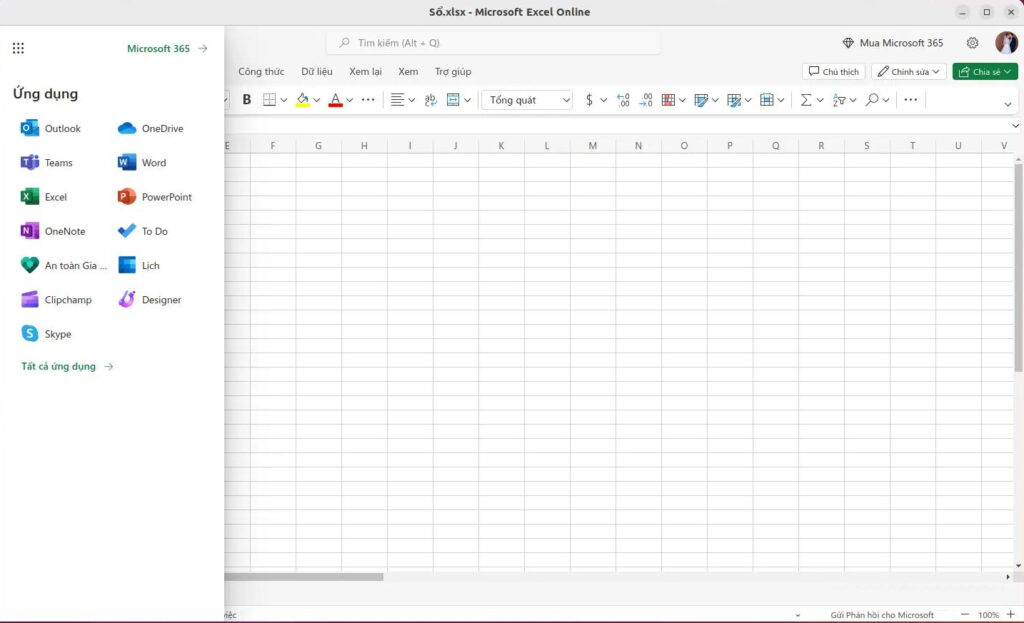This screenshot has height=623, width=1024.
Task: Toggle bold formatting on the selection
Action: click(246, 100)
